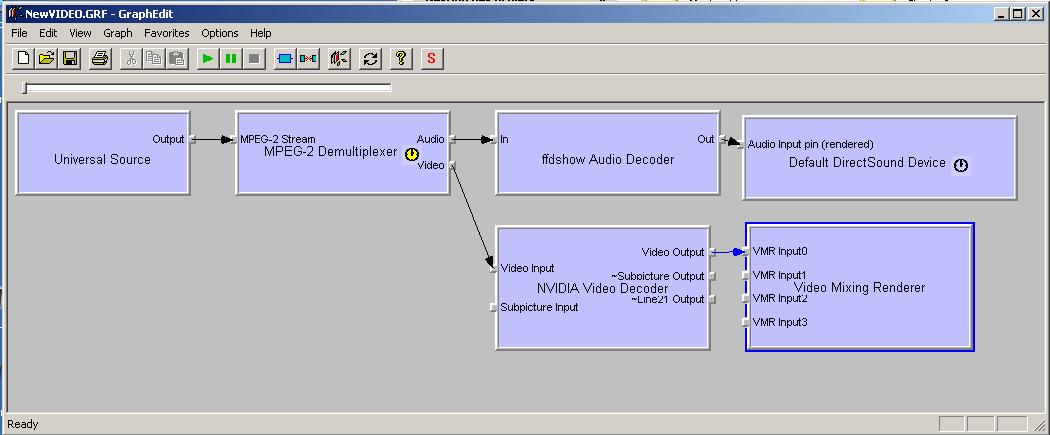Open the Favorites menu
Viewport: 1050px width, 435px height.
[x=166, y=33]
